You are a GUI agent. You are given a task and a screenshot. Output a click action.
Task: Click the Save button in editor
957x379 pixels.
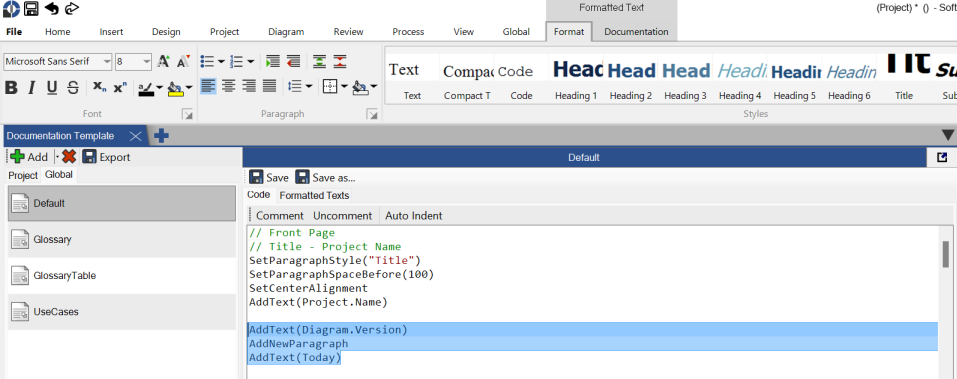[x=269, y=178]
